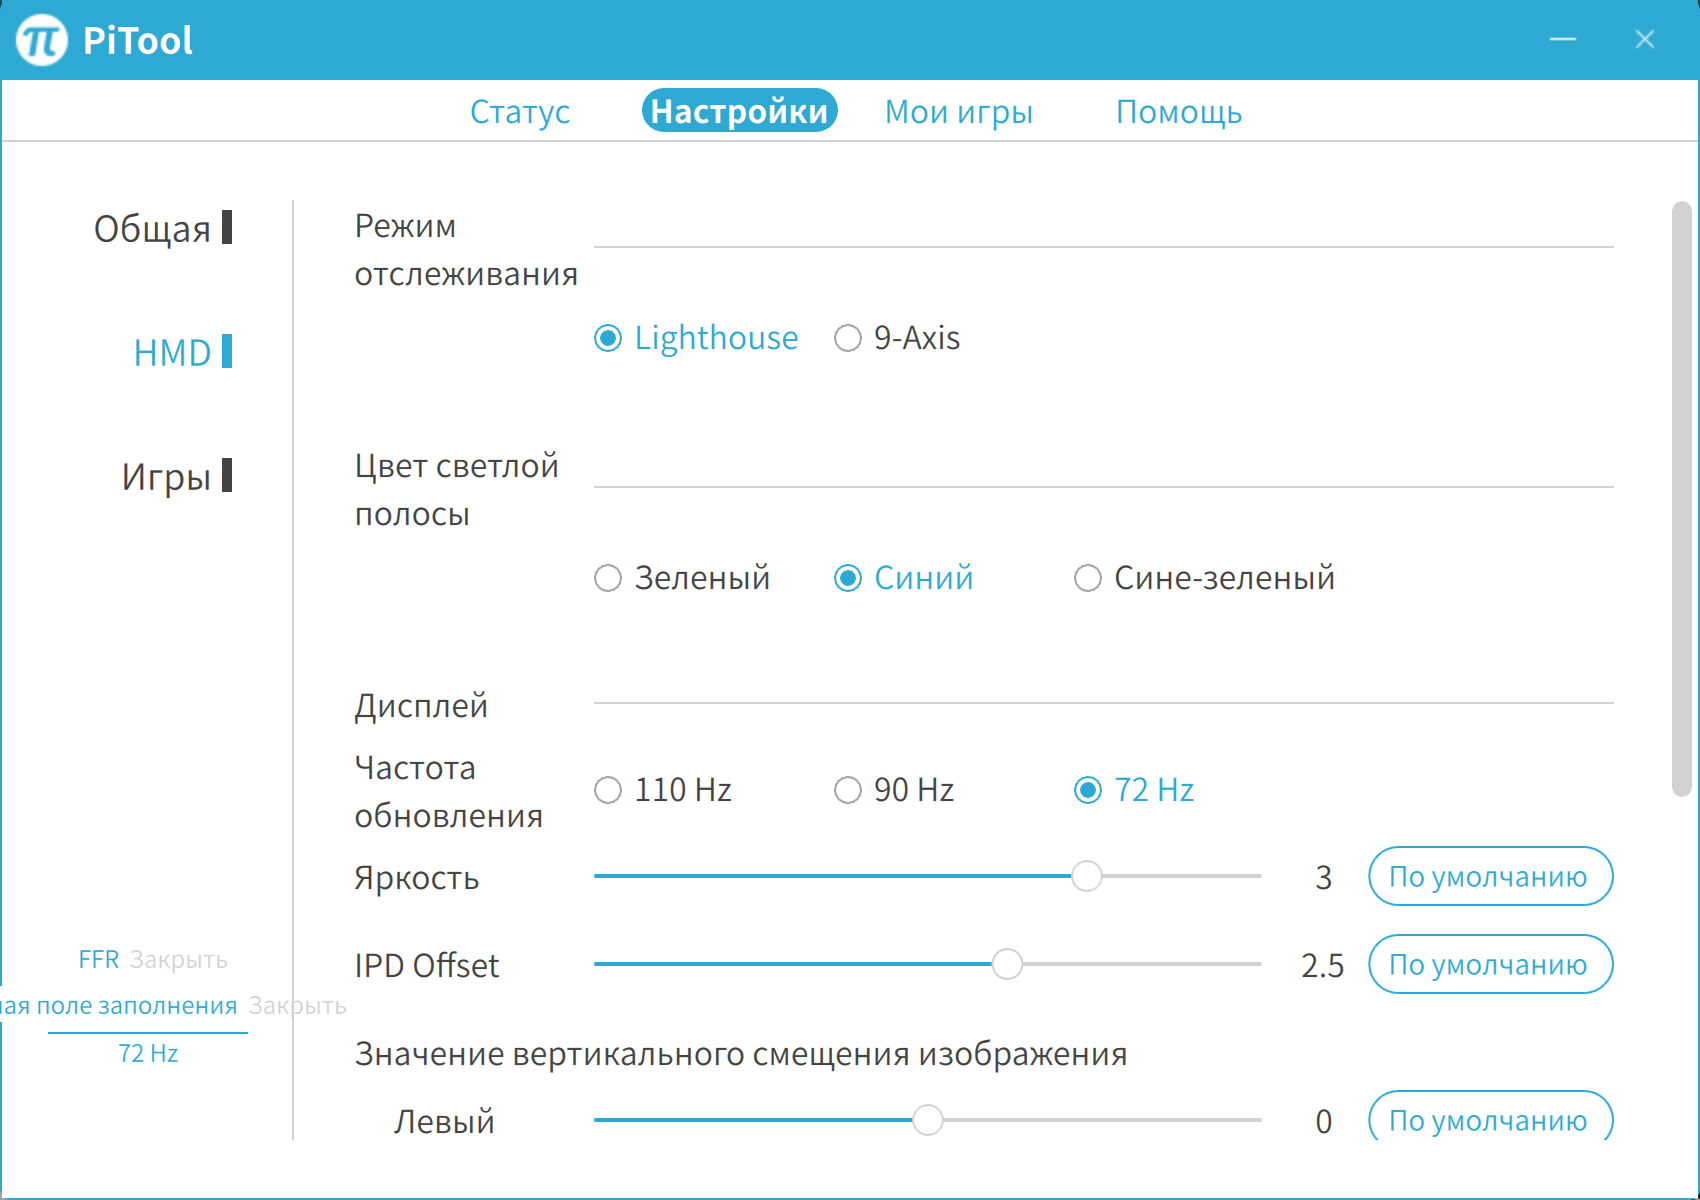Select 9-Axis tracking mode
The width and height of the screenshot is (1700, 1200).
848,339
